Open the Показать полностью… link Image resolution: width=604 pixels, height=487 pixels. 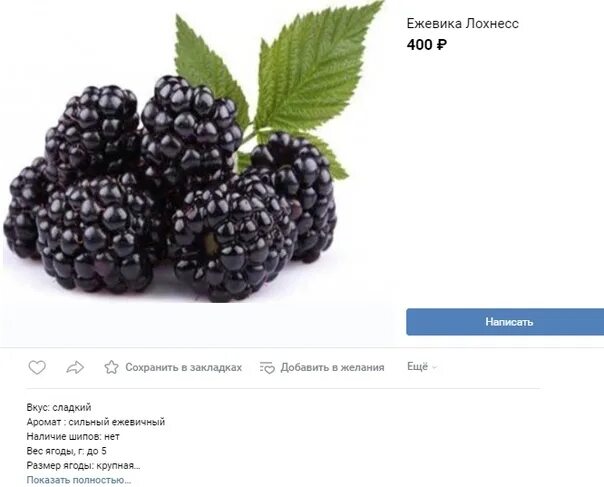79,480
